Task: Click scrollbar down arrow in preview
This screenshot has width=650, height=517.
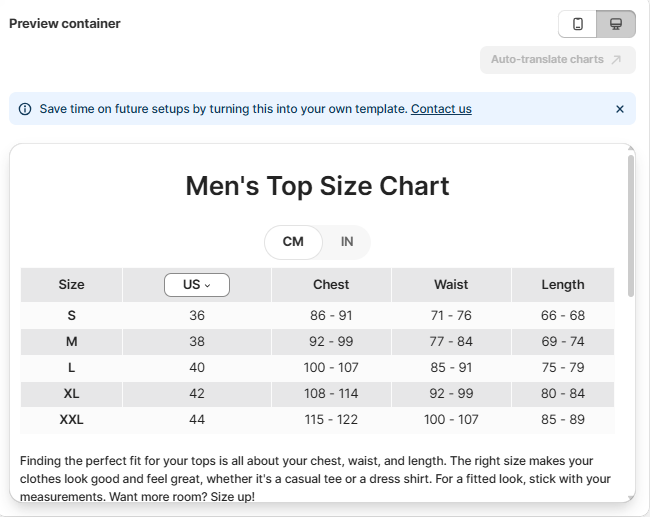Action: click(631, 498)
